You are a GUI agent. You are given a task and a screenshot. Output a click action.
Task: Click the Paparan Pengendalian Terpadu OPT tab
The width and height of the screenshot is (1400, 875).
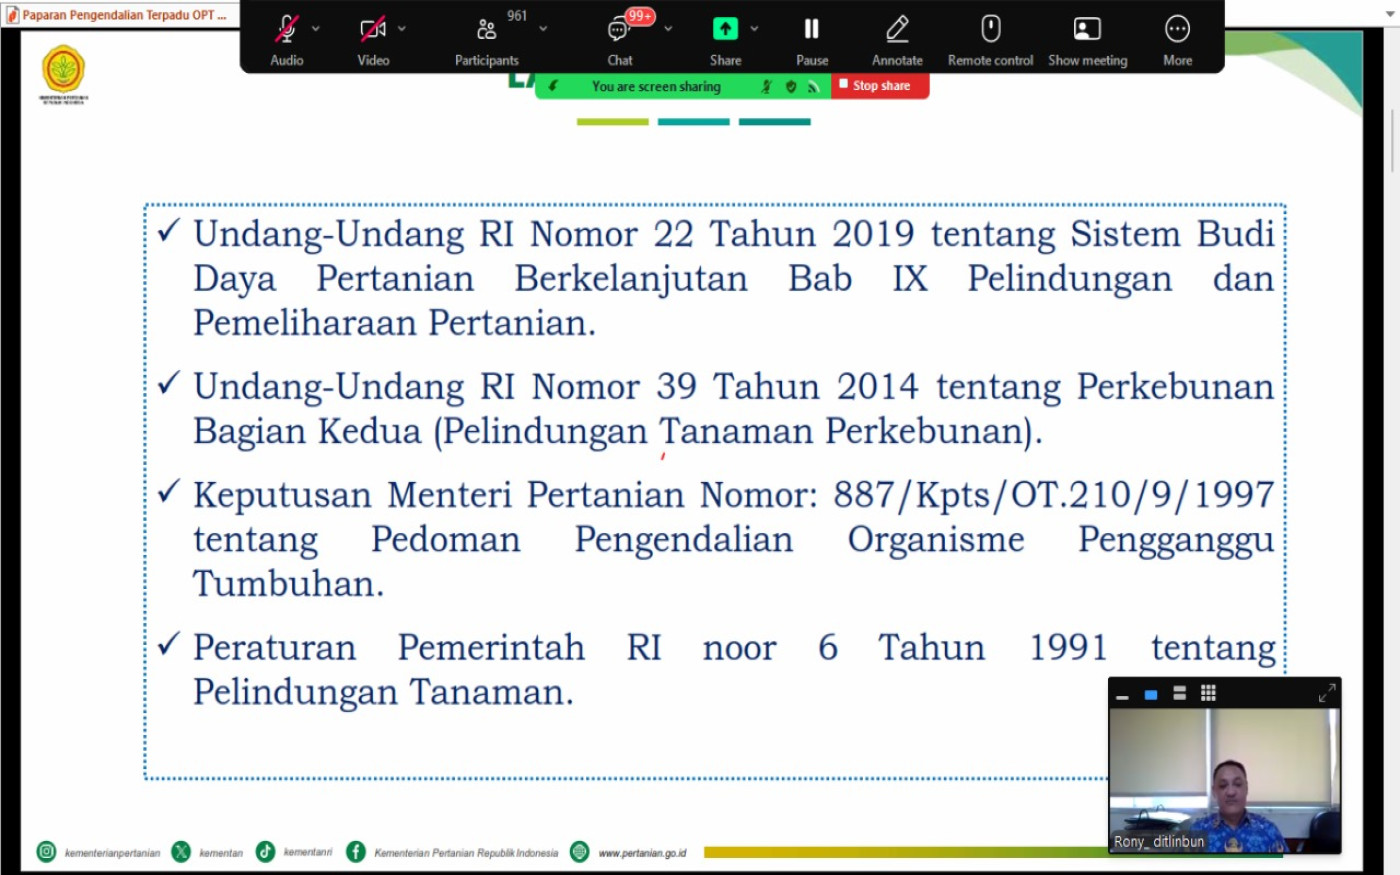tap(120, 15)
